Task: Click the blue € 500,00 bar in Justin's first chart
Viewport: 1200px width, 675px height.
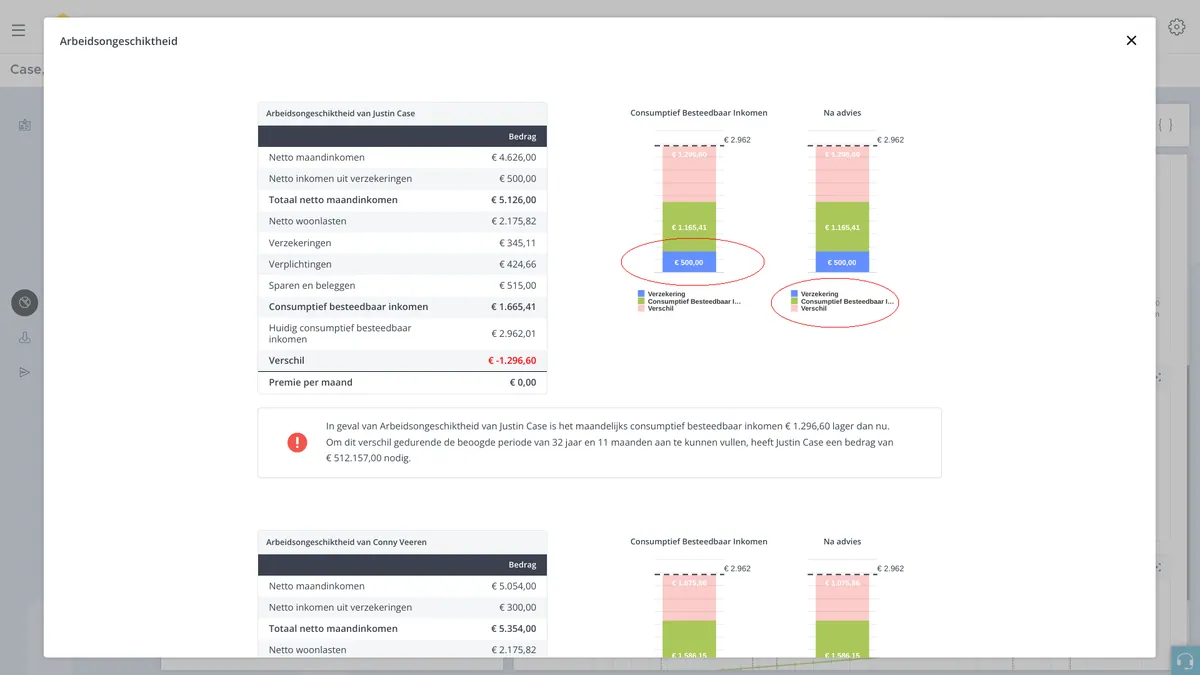Action: [689, 262]
